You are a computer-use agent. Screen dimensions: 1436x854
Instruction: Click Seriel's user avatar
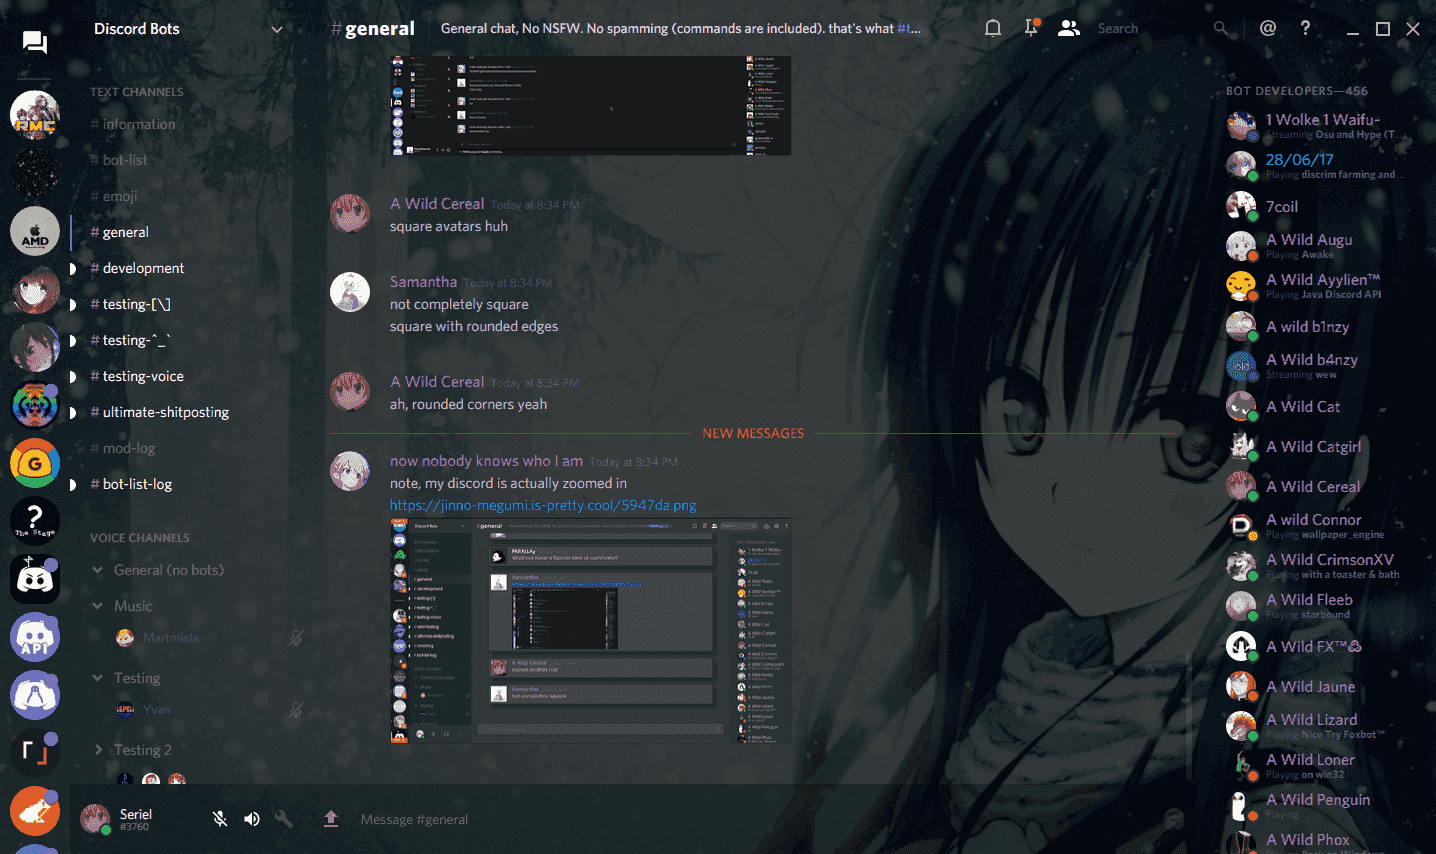[95, 819]
